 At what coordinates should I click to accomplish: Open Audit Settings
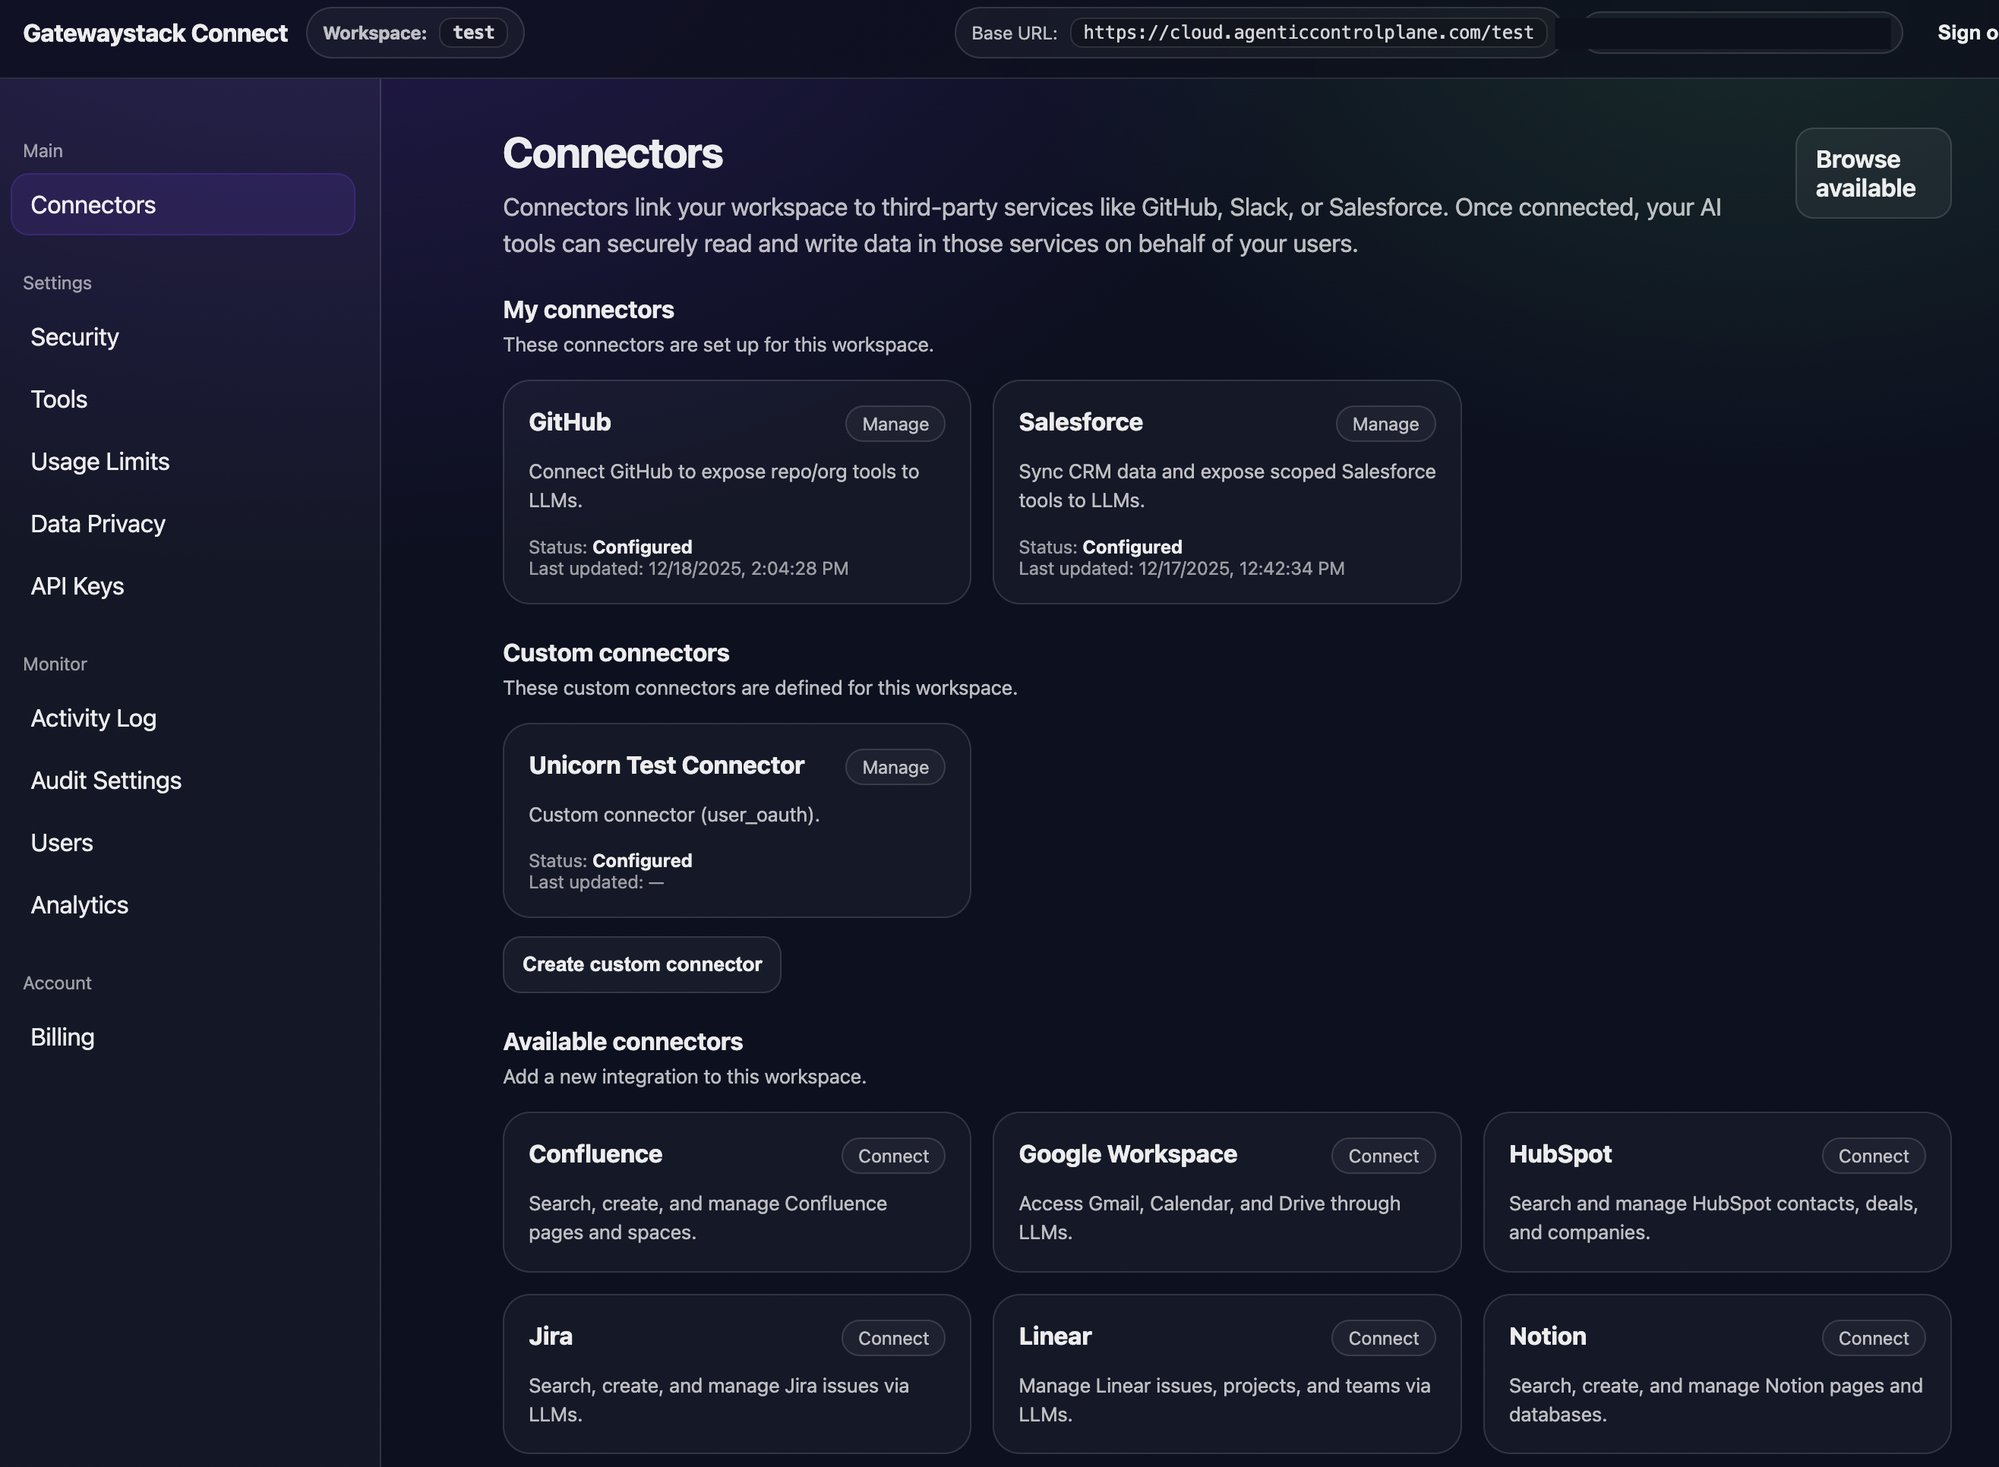pos(106,780)
